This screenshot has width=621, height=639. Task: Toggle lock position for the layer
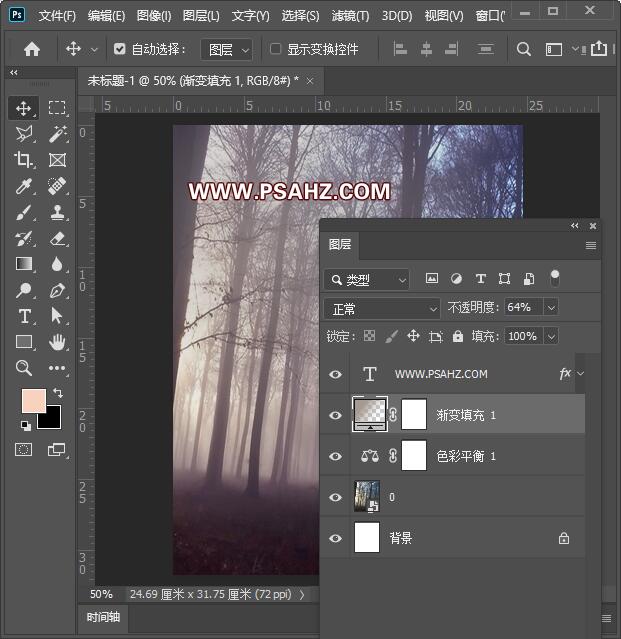click(x=413, y=336)
